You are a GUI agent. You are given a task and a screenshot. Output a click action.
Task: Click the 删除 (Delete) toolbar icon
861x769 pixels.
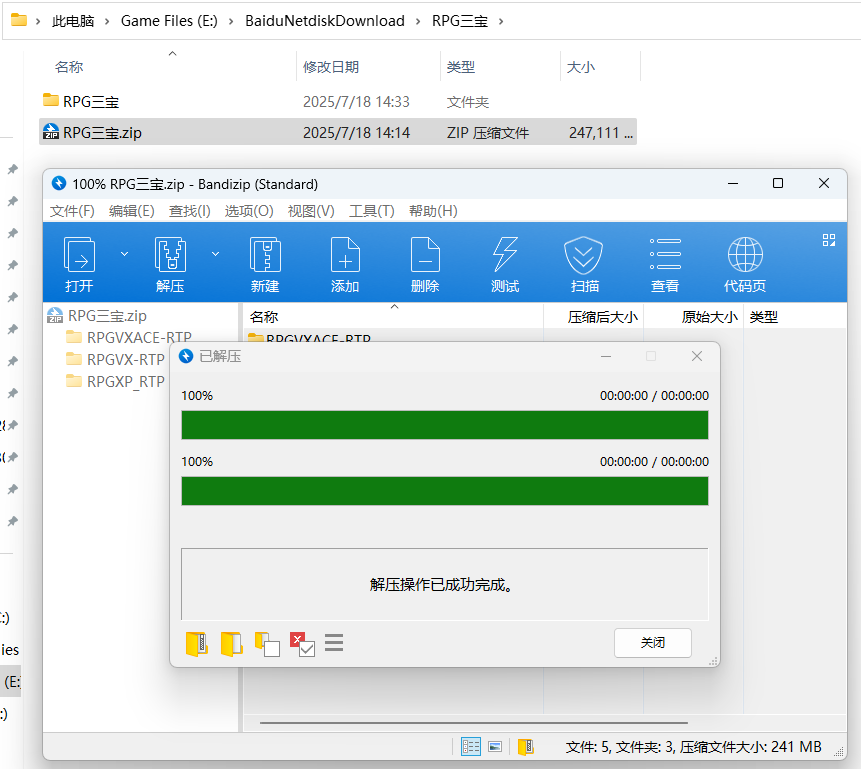pyautogui.click(x=426, y=254)
